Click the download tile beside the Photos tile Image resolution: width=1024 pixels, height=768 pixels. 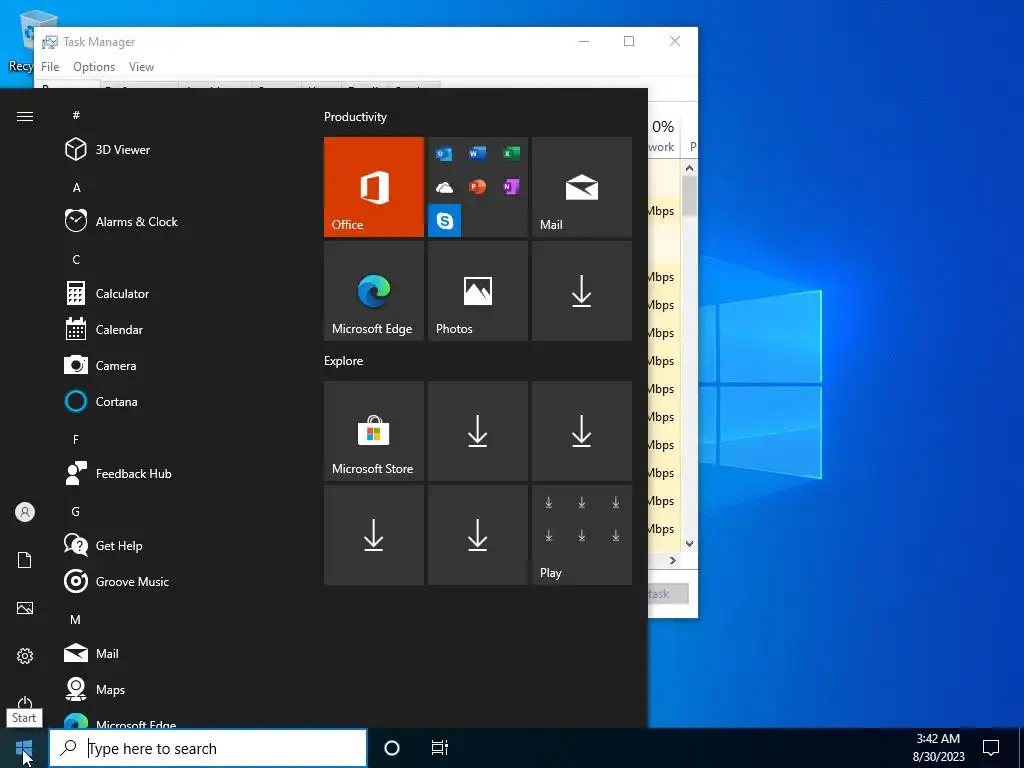click(582, 291)
